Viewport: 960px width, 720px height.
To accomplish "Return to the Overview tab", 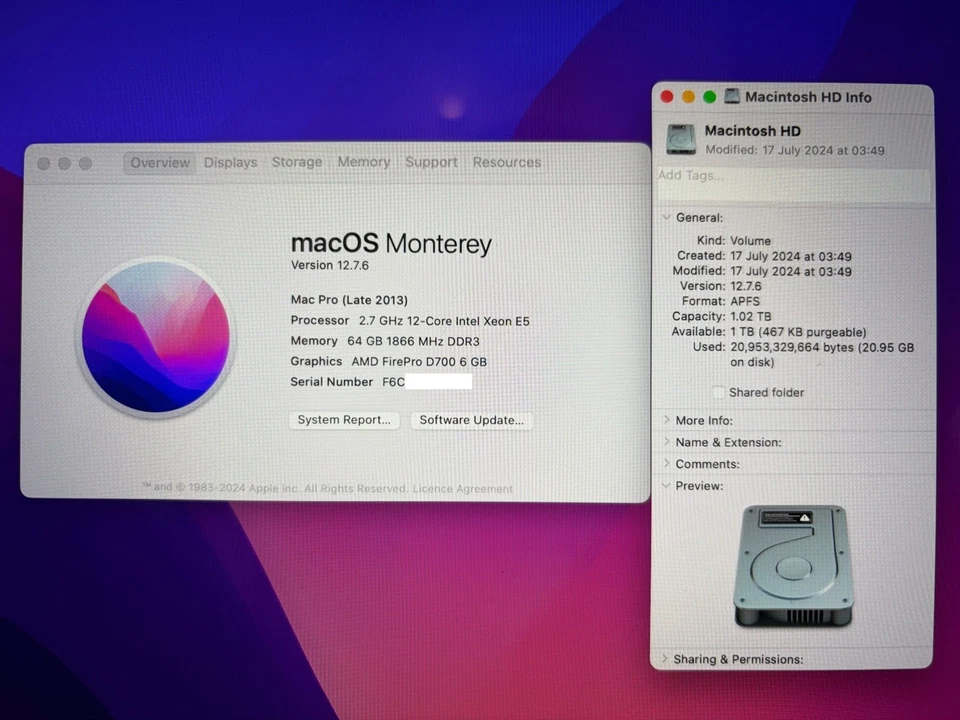I will (159, 162).
